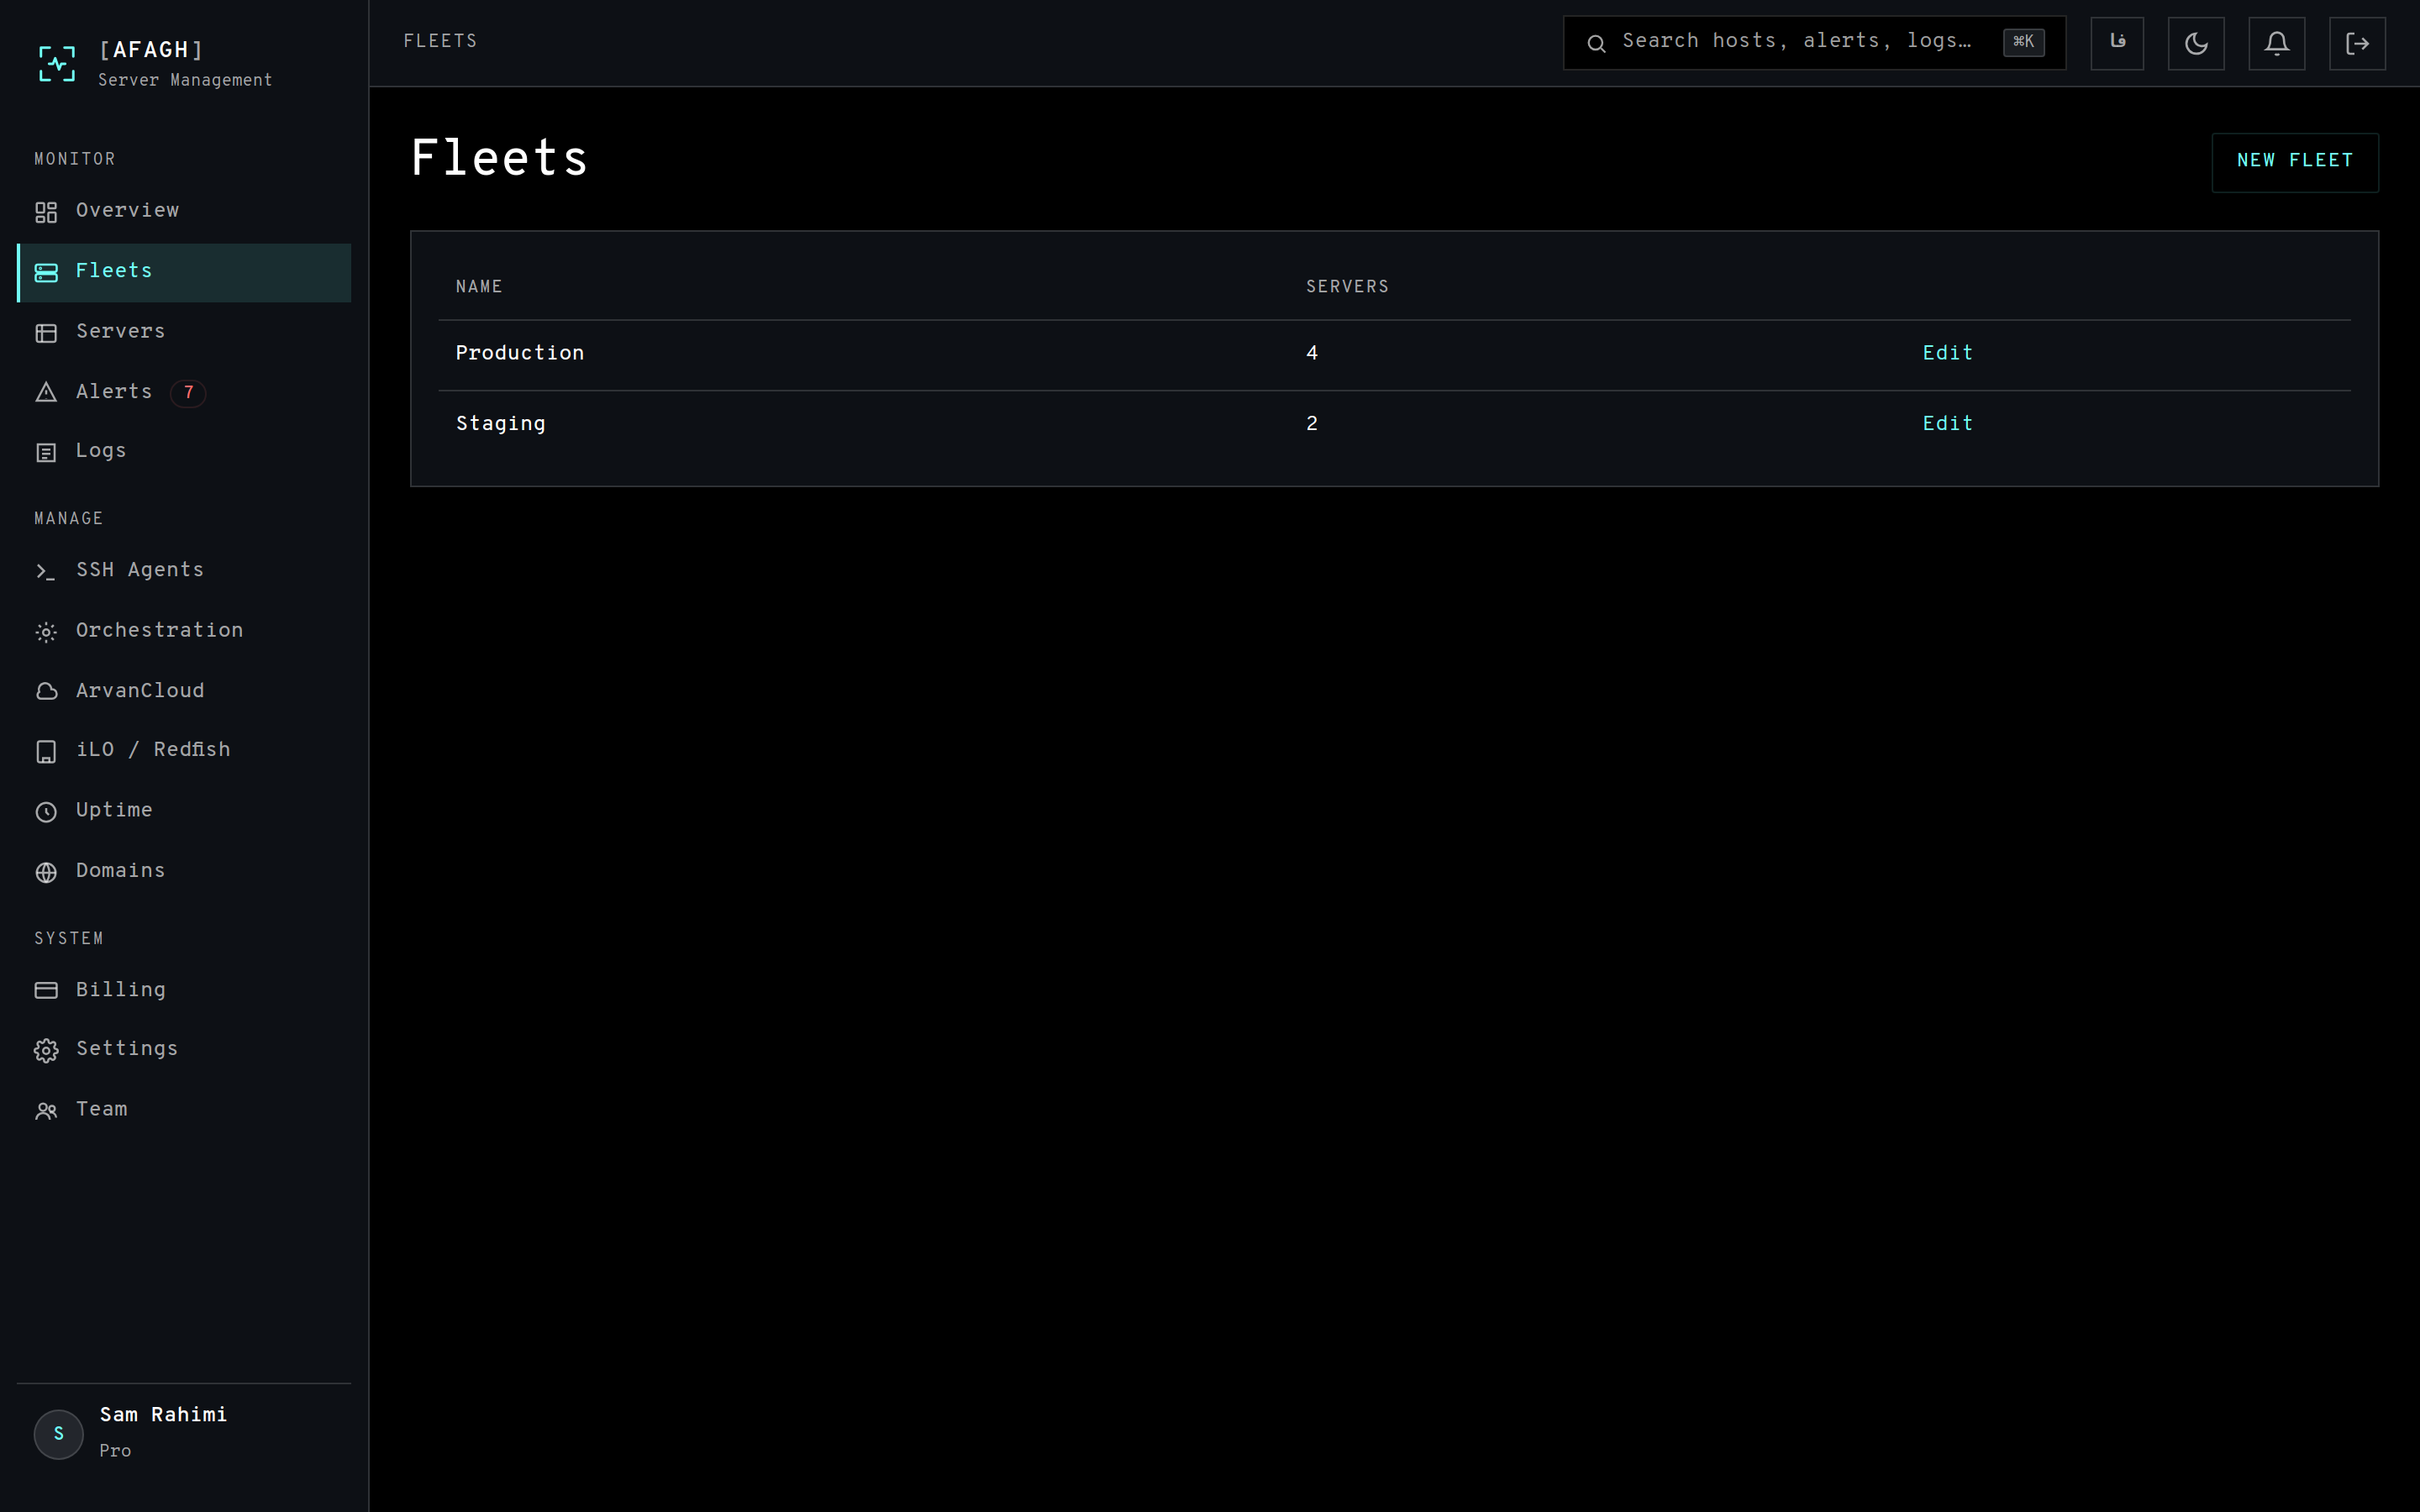Open iLO / Redfish page
Image resolution: width=2420 pixels, height=1512 pixels.
click(x=184, y=750)
